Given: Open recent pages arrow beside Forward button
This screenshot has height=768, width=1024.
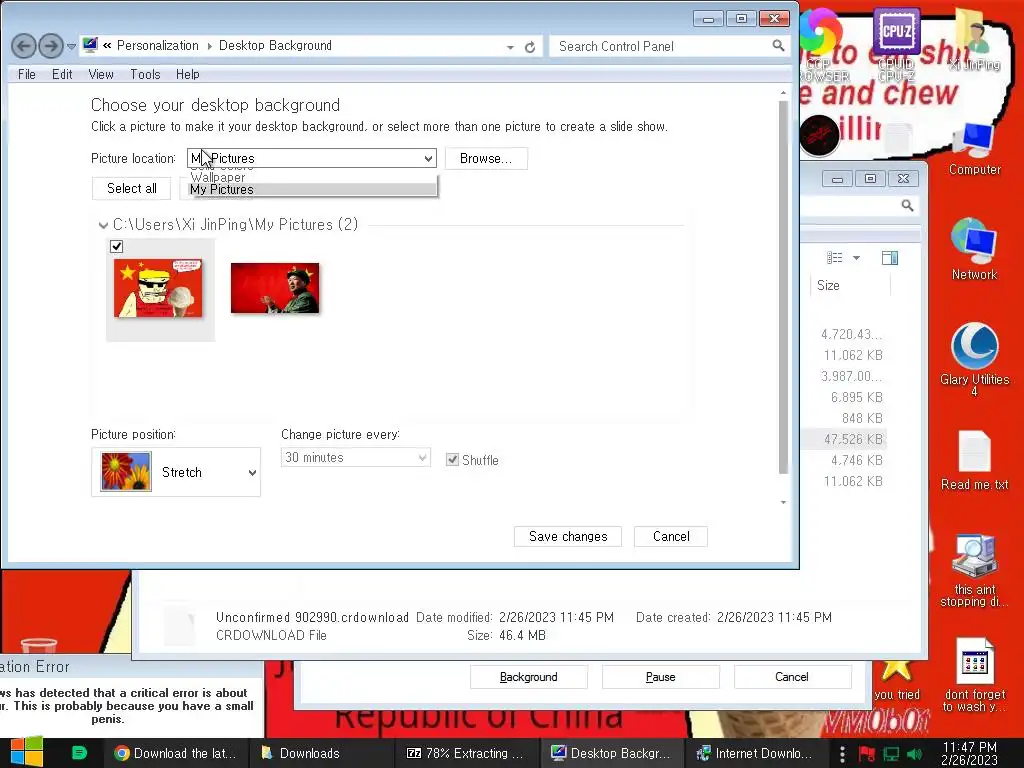Looking at the screenshot, I should tap(71, 46).
